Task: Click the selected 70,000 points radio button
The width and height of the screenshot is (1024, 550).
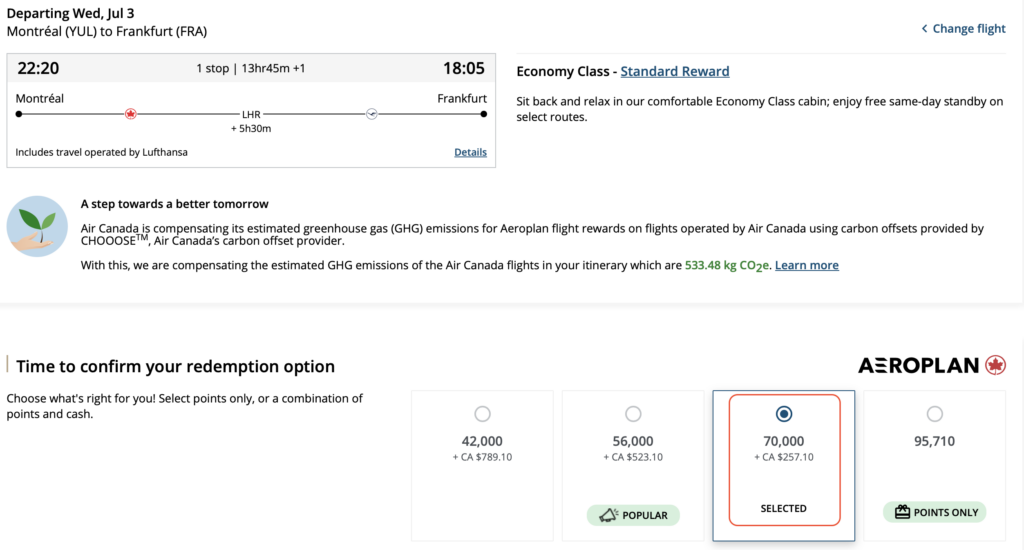Action: (x=784, y=414)
